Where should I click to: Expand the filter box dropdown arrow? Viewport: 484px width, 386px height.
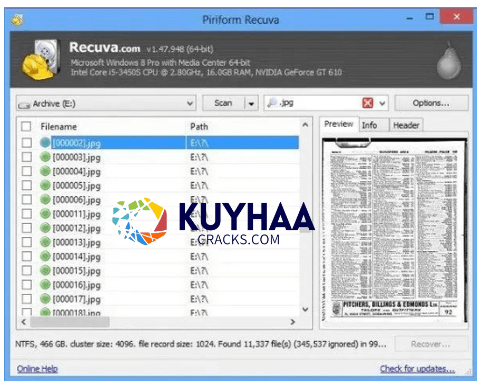click(382, 103)
